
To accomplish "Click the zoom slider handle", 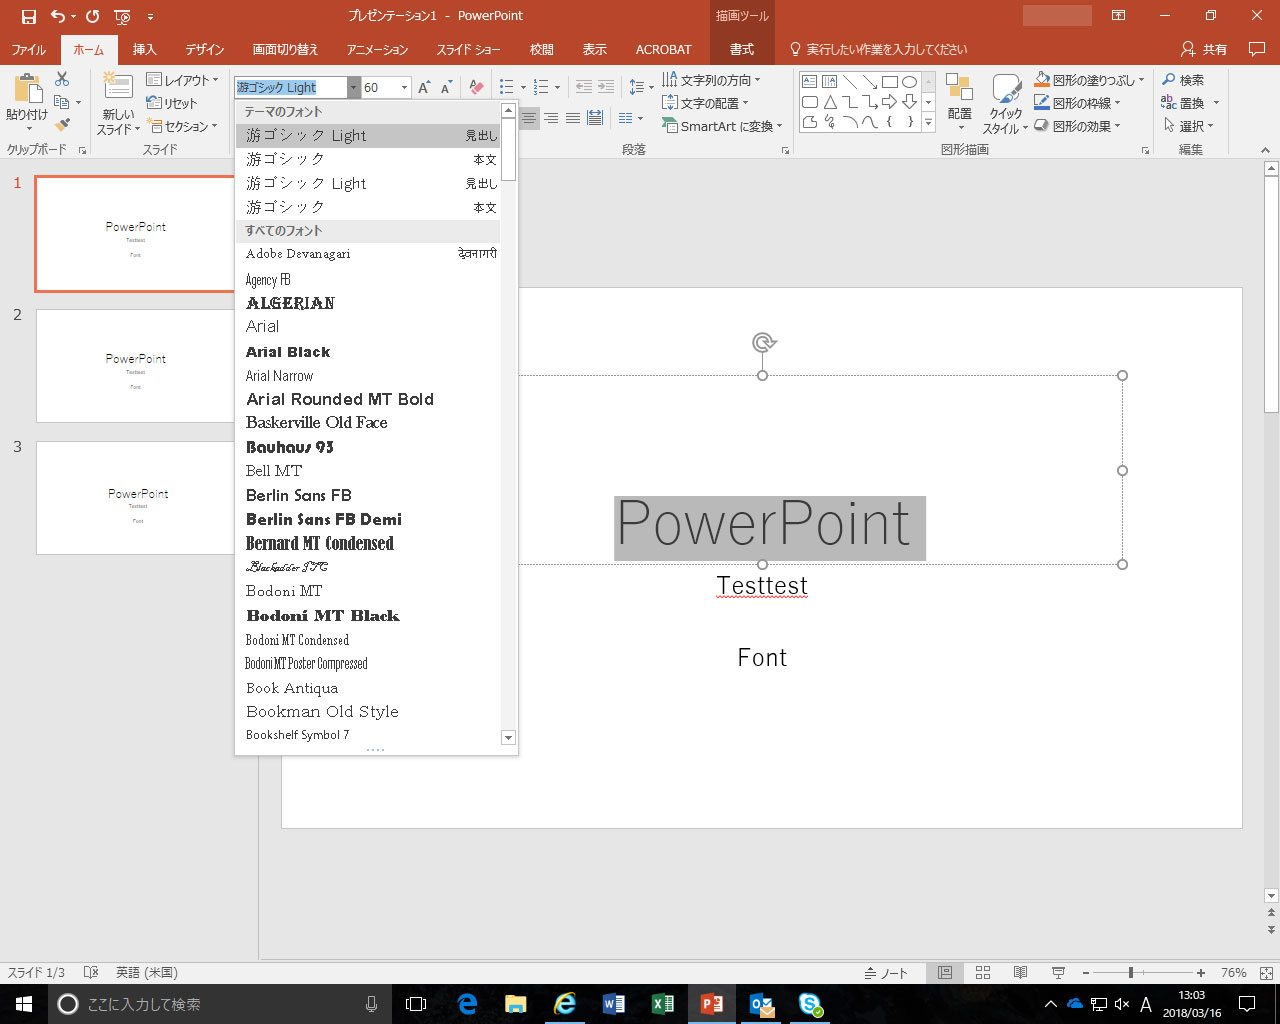I will 1130,972.
